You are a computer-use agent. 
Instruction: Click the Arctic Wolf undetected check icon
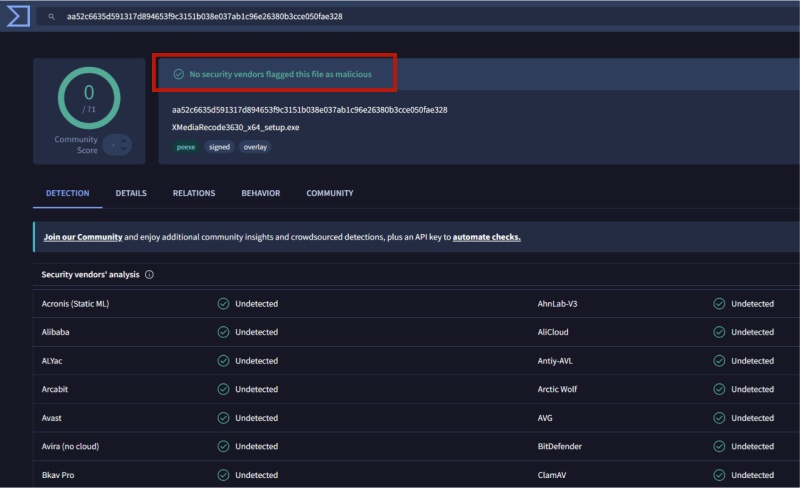click(719, 389)
